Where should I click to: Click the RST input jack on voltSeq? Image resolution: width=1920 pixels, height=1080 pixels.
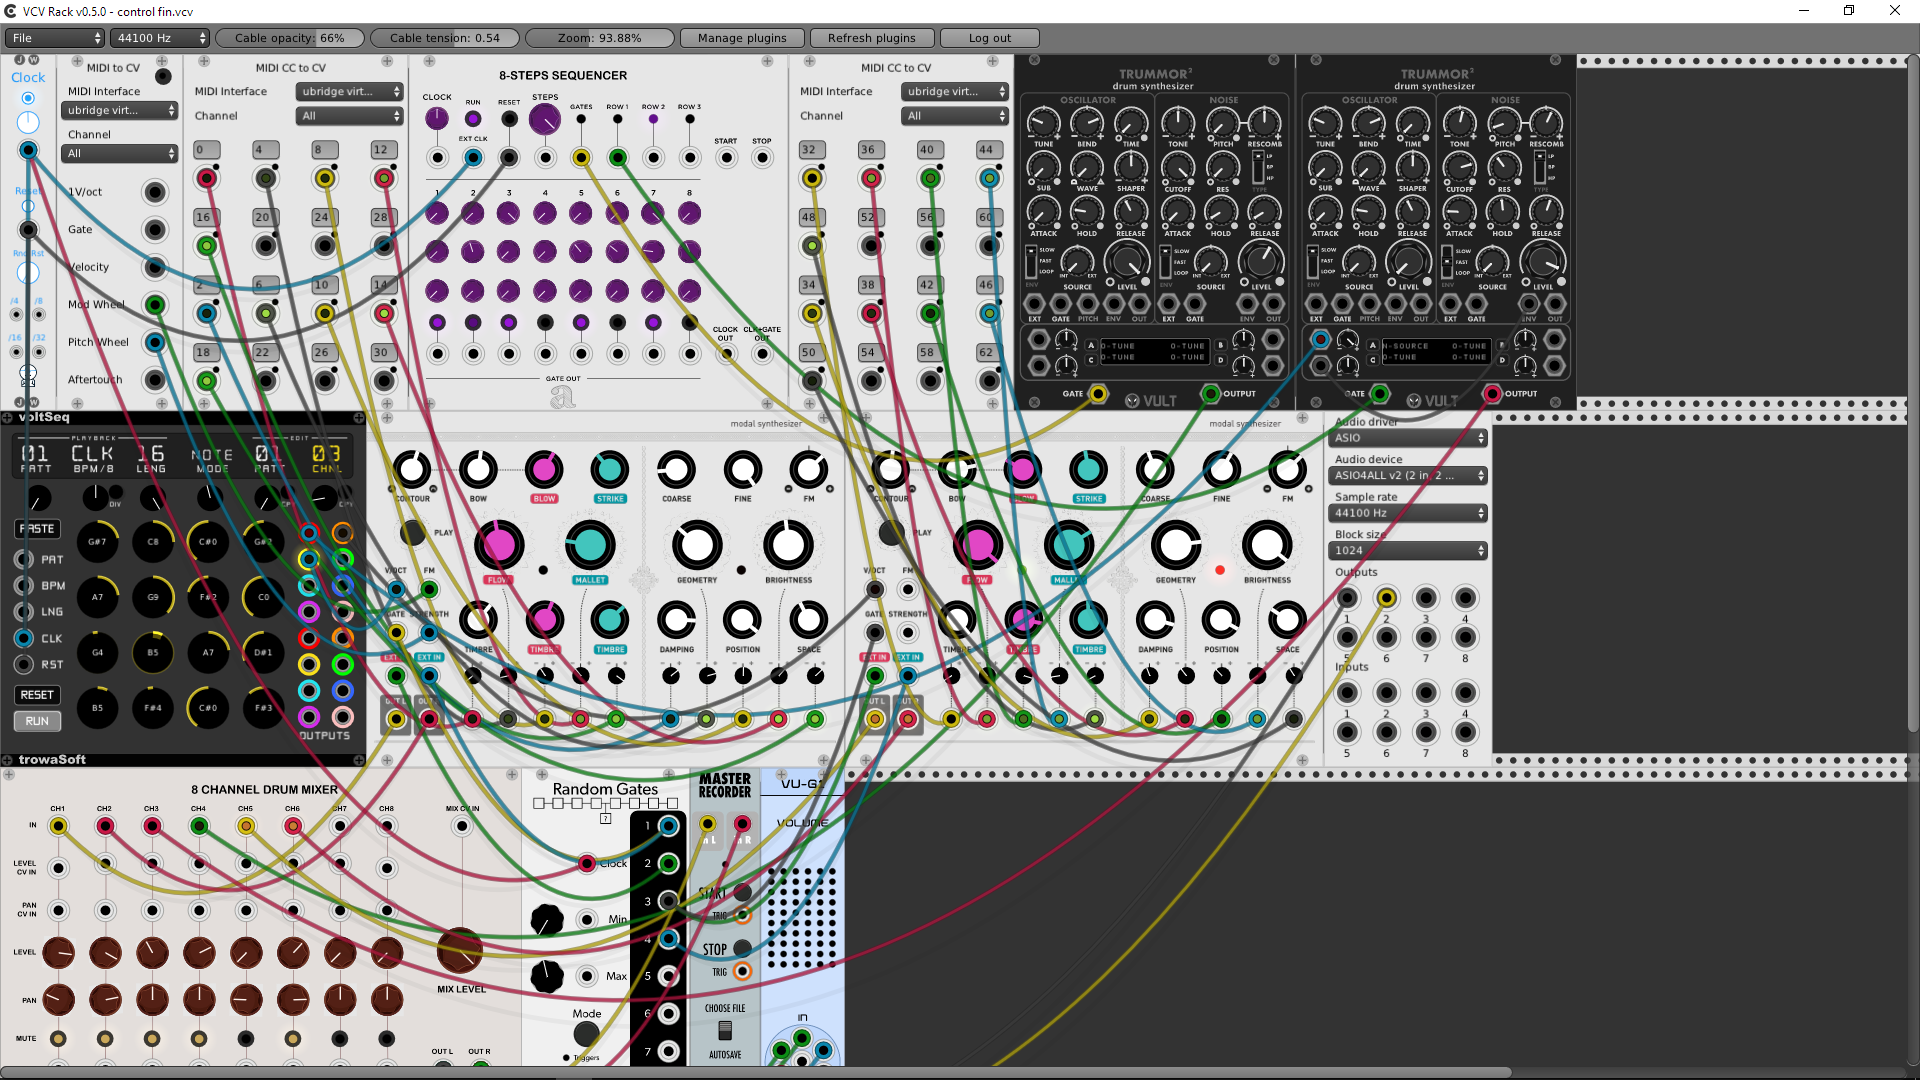(x=24, y=664)
